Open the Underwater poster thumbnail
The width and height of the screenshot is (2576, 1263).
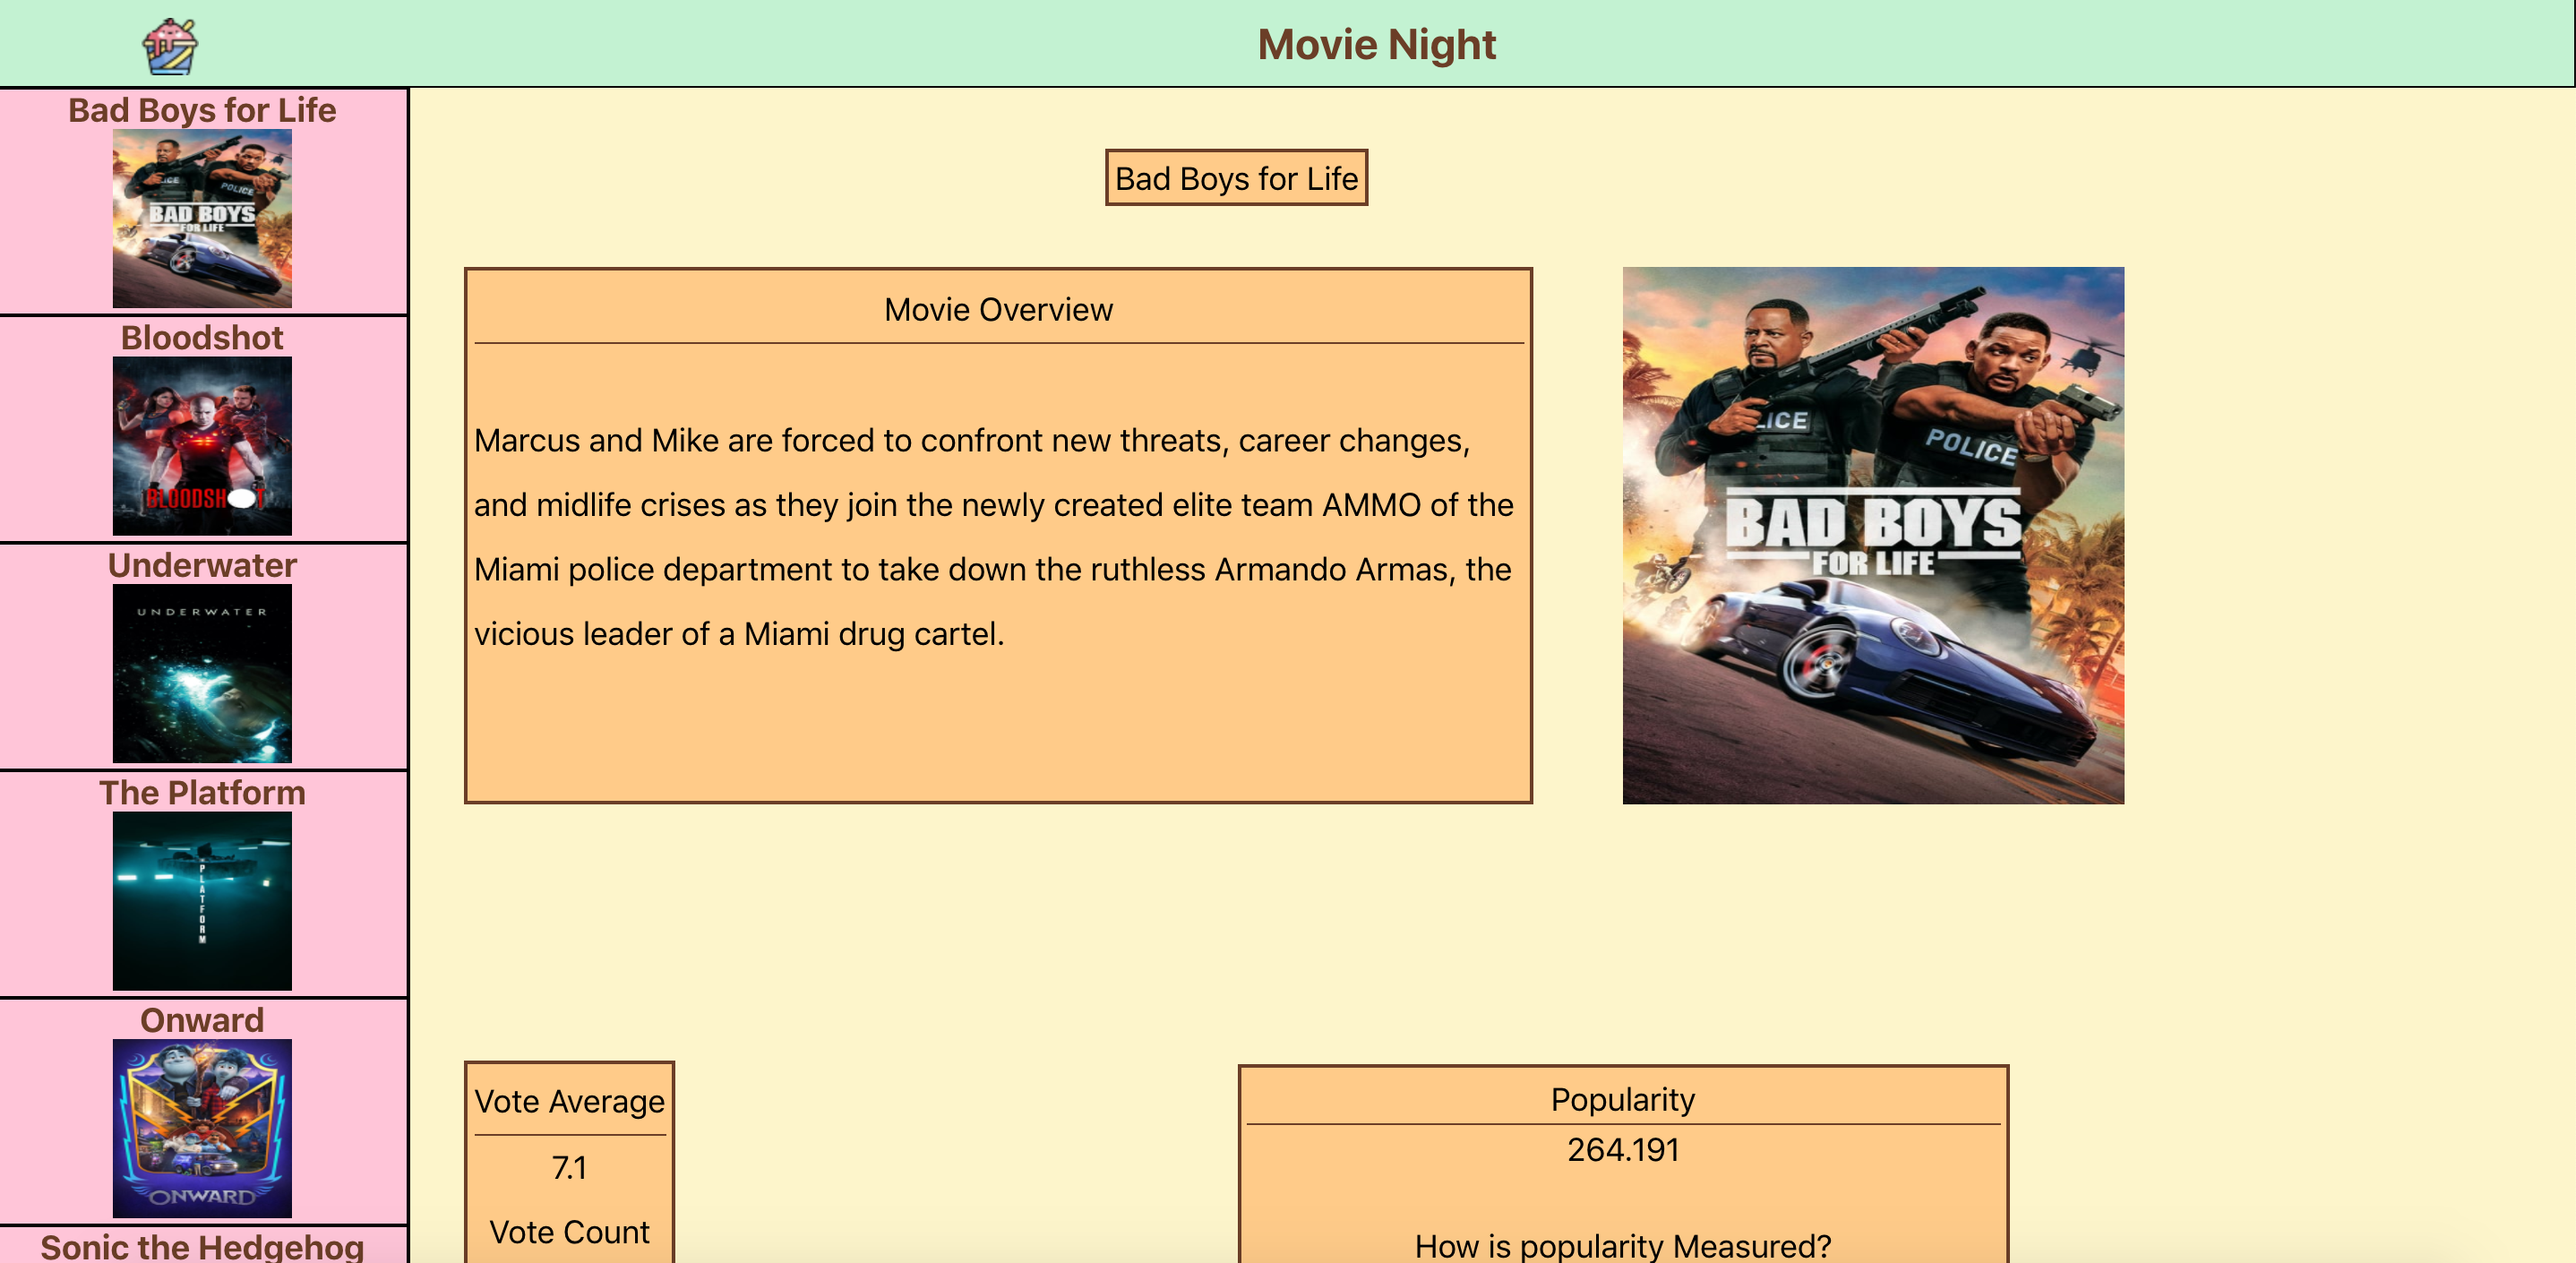[202, 674]
